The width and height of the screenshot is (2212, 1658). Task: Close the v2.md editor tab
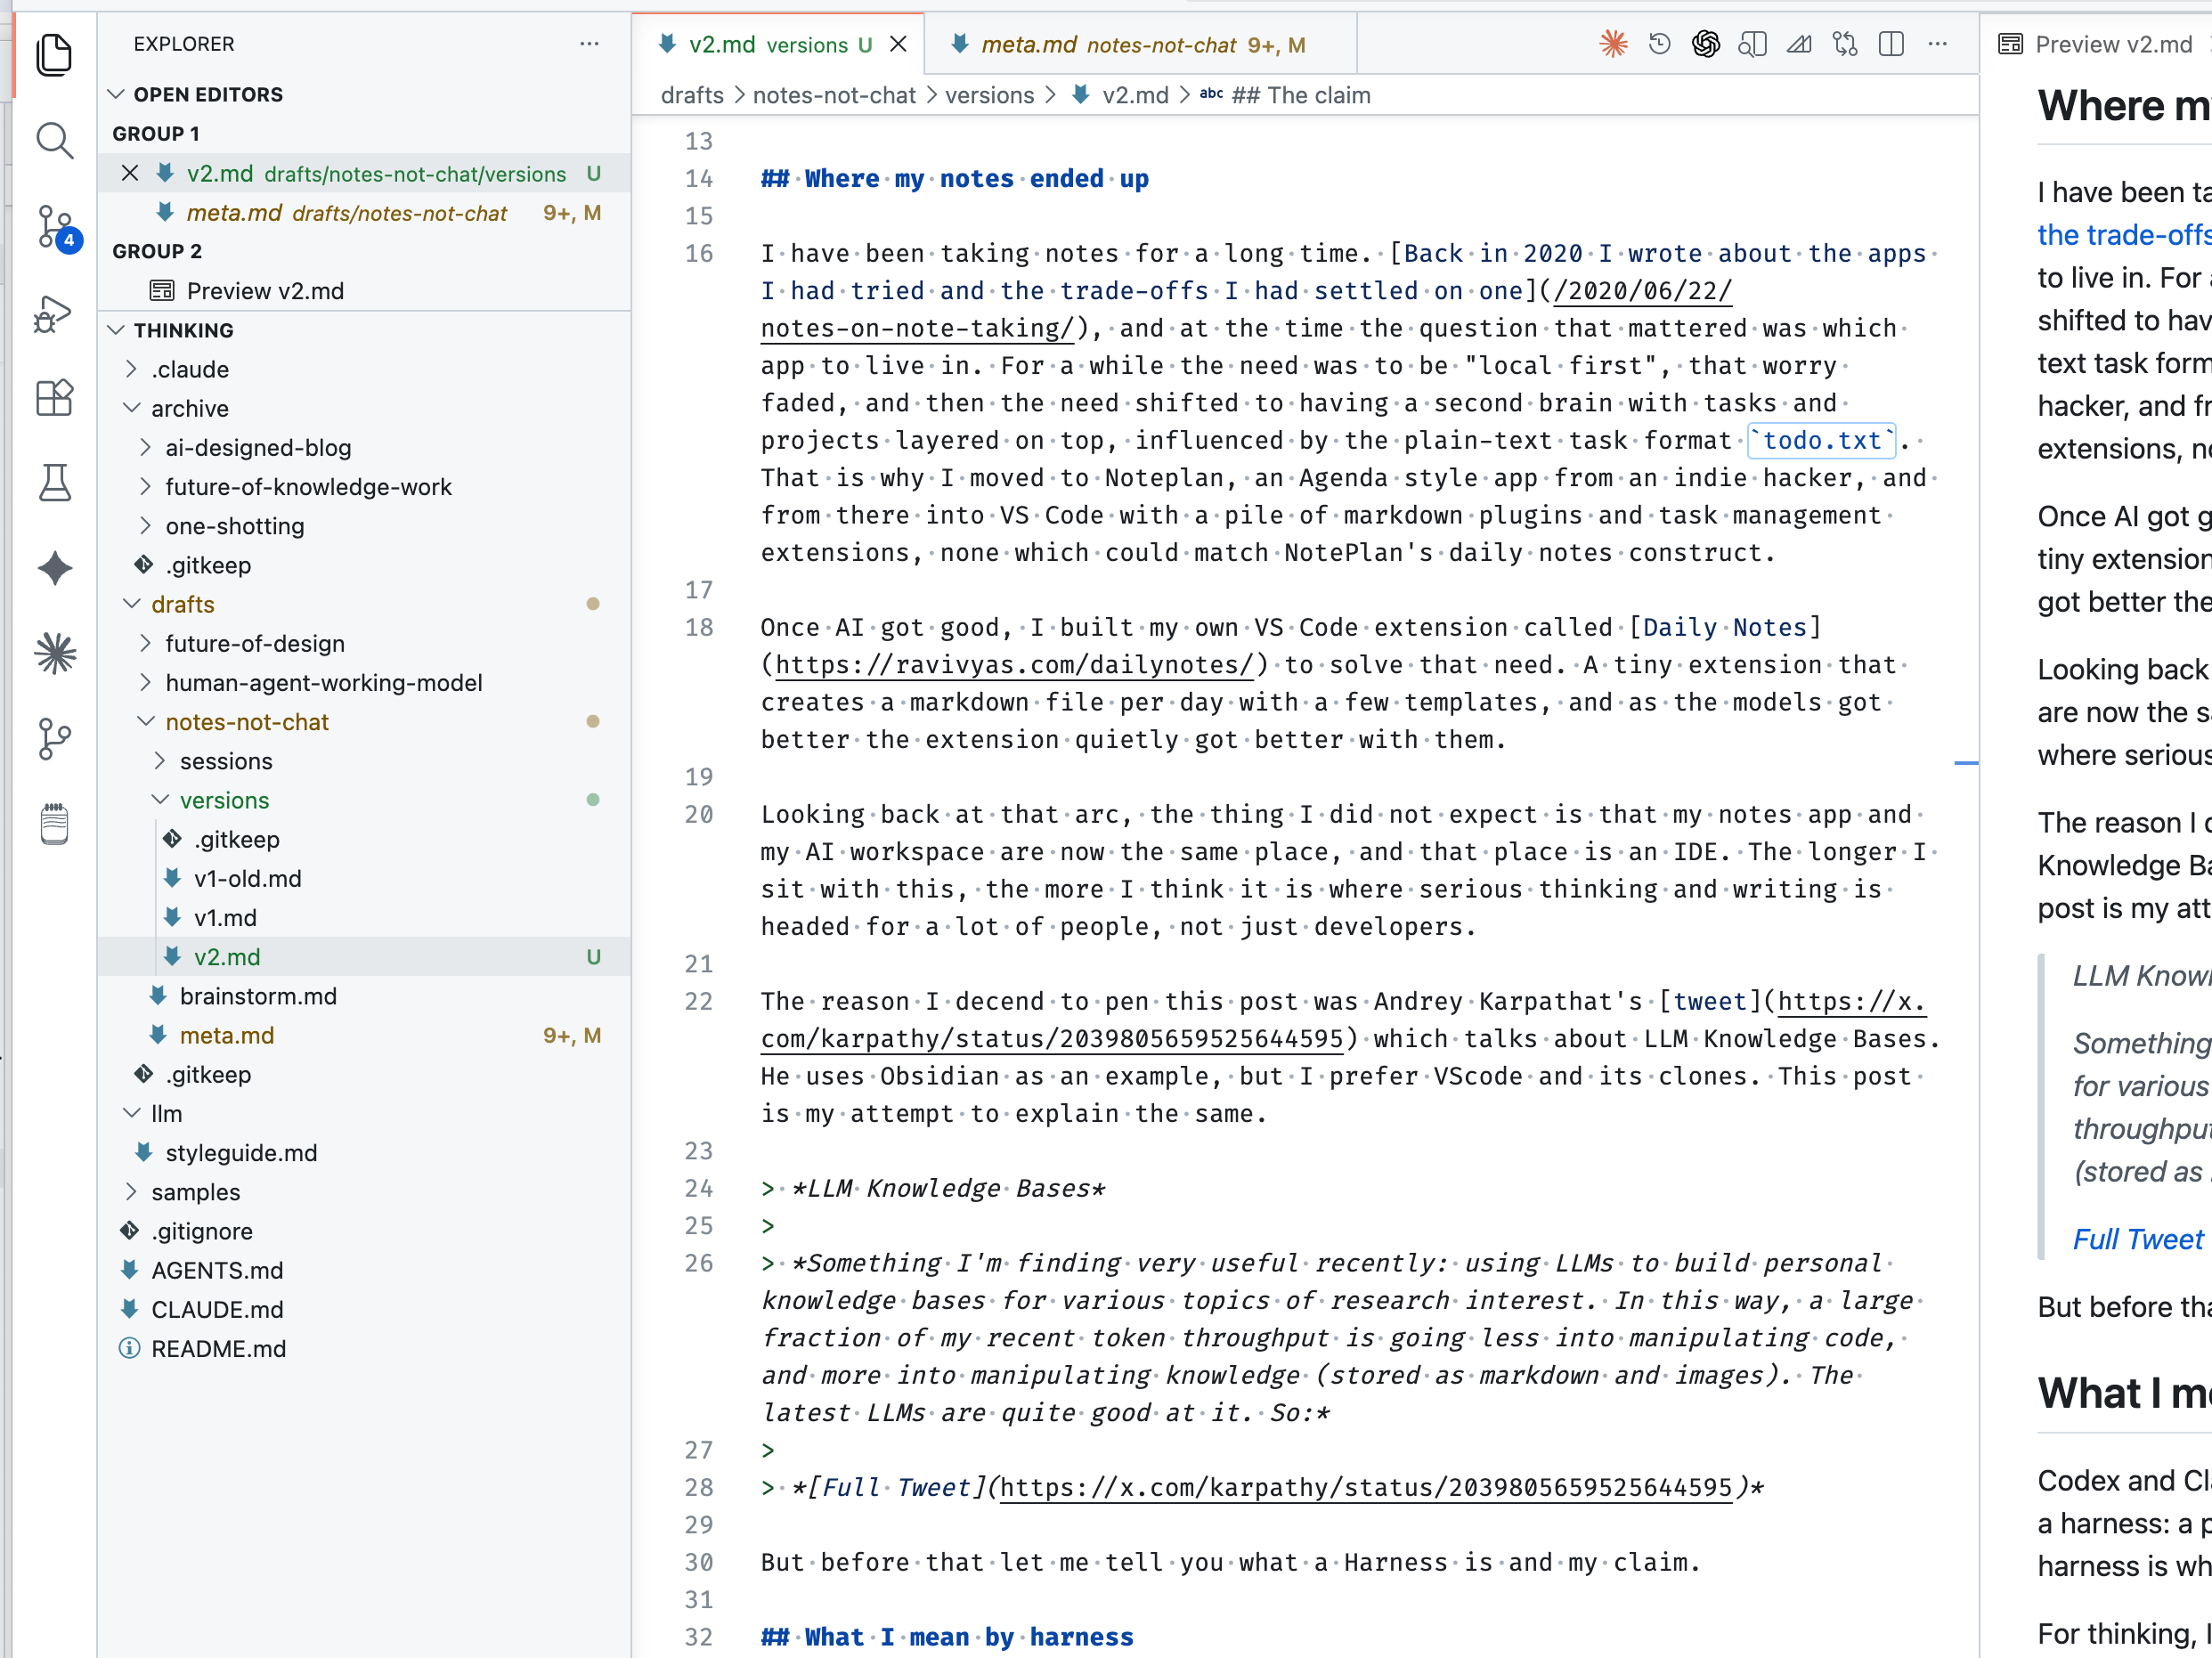tap(898, 44)
